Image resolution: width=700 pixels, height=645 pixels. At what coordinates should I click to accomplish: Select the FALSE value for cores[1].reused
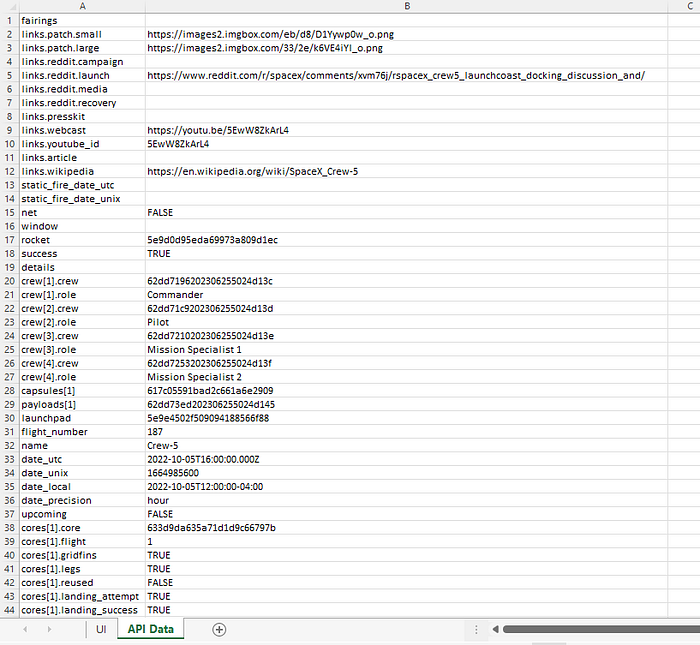(407, 583)
